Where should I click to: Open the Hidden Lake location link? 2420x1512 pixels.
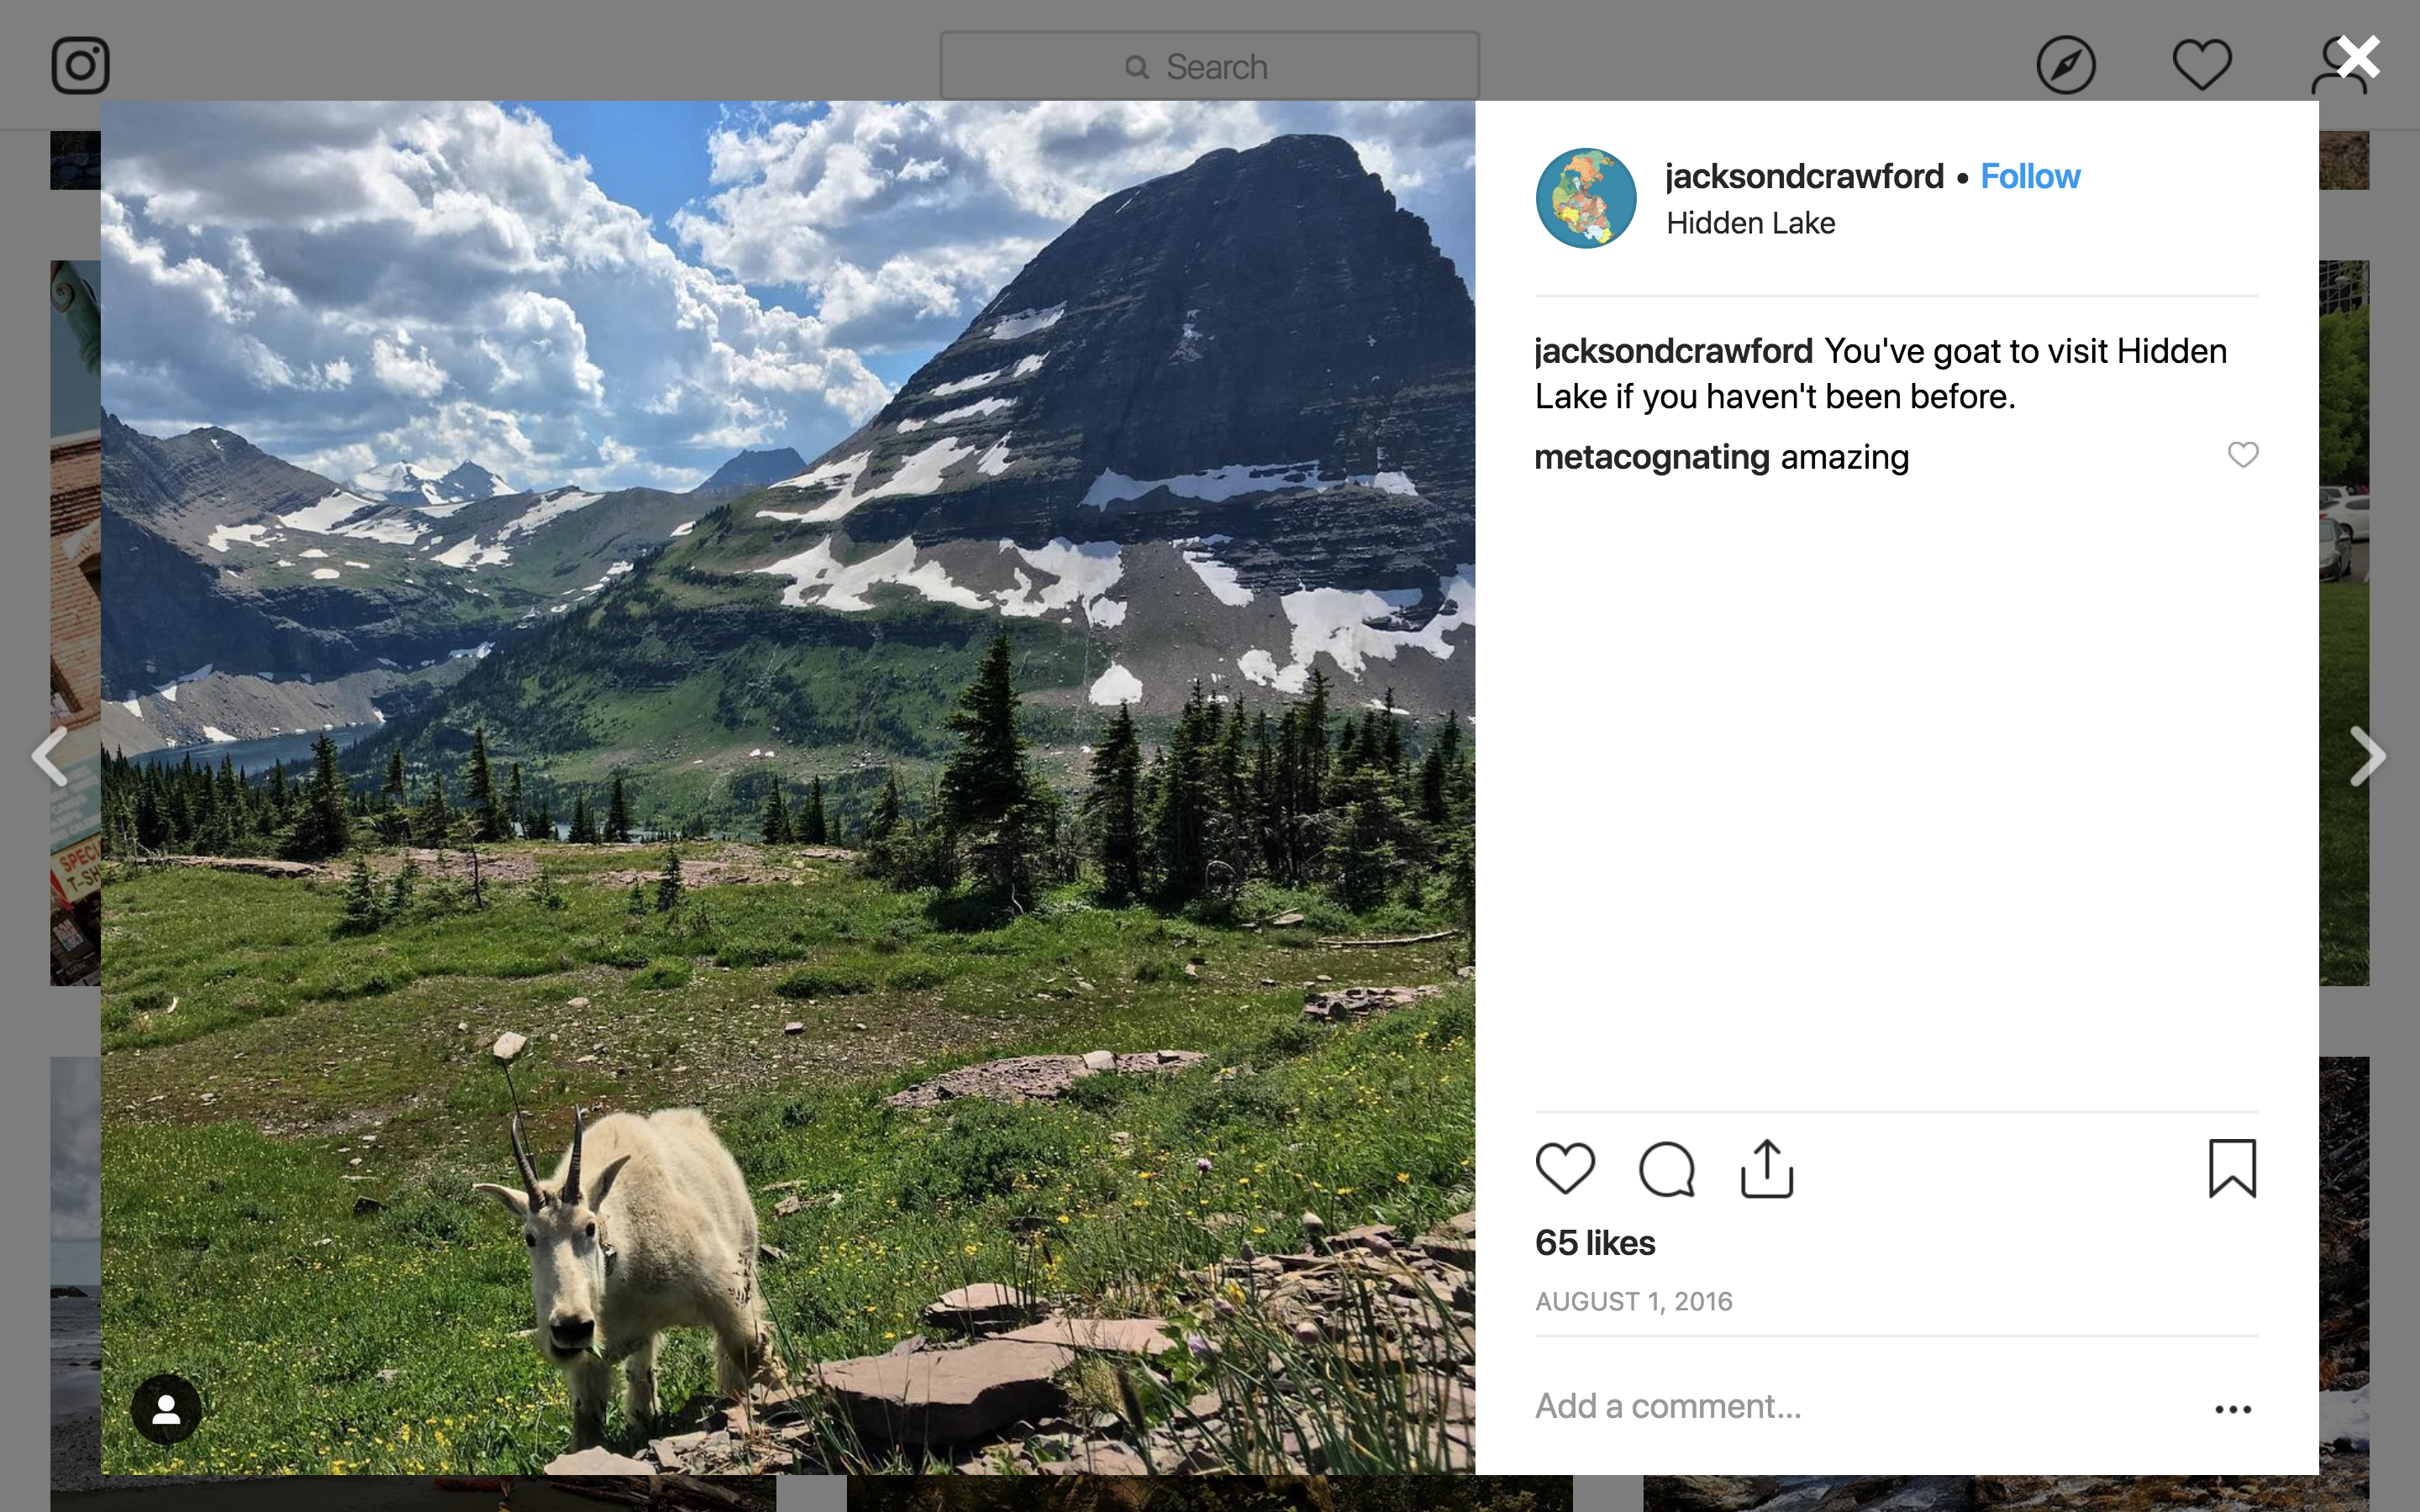coord(1750,223)
